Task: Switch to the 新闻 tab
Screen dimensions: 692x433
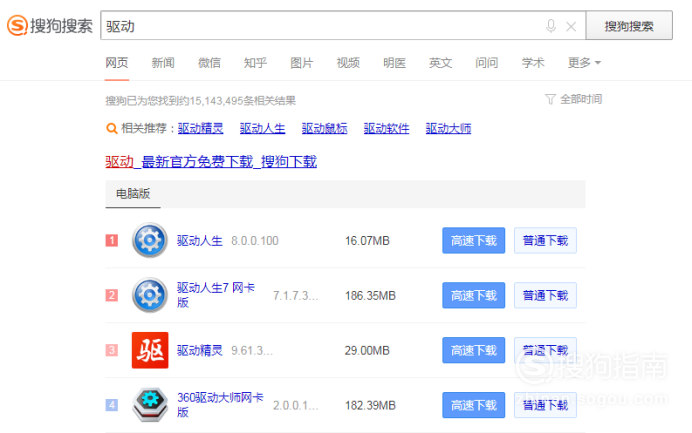Action: pos(163,63)
